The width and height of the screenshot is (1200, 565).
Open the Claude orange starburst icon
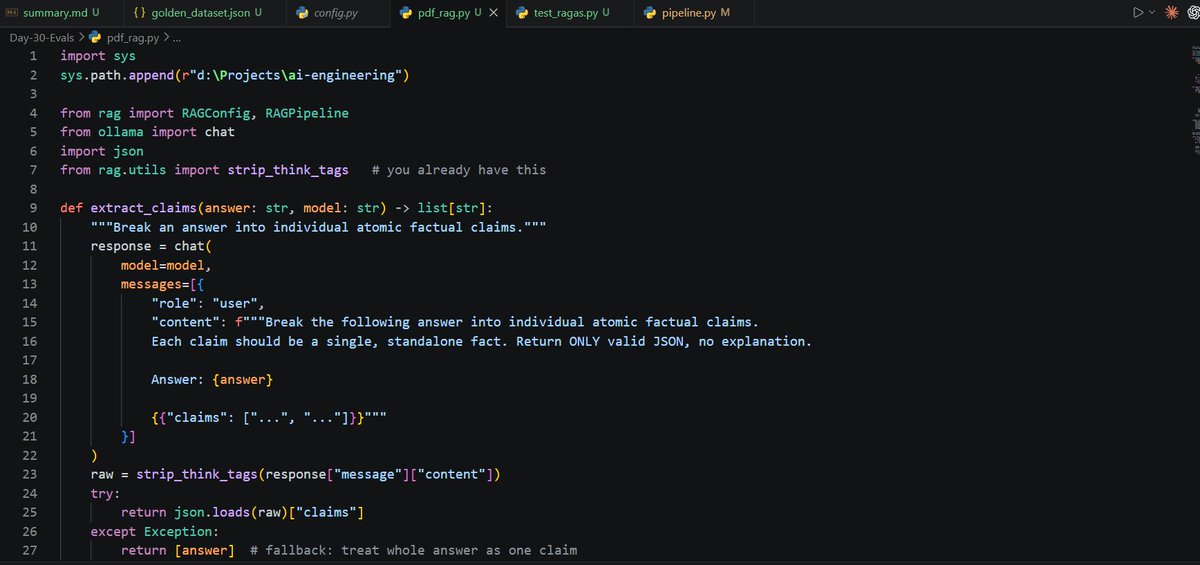[x=1170, y=13]
